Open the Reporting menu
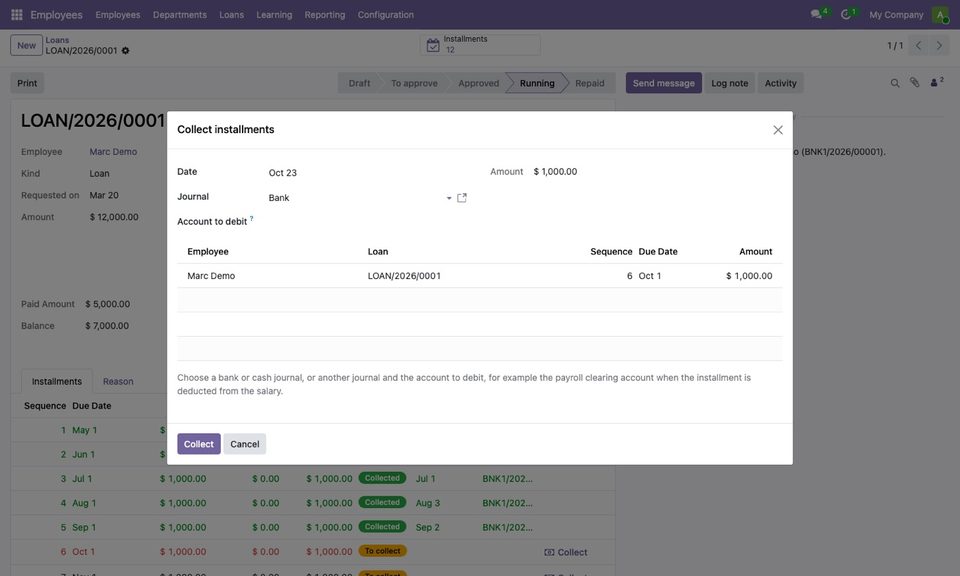 tap(324, 15)
